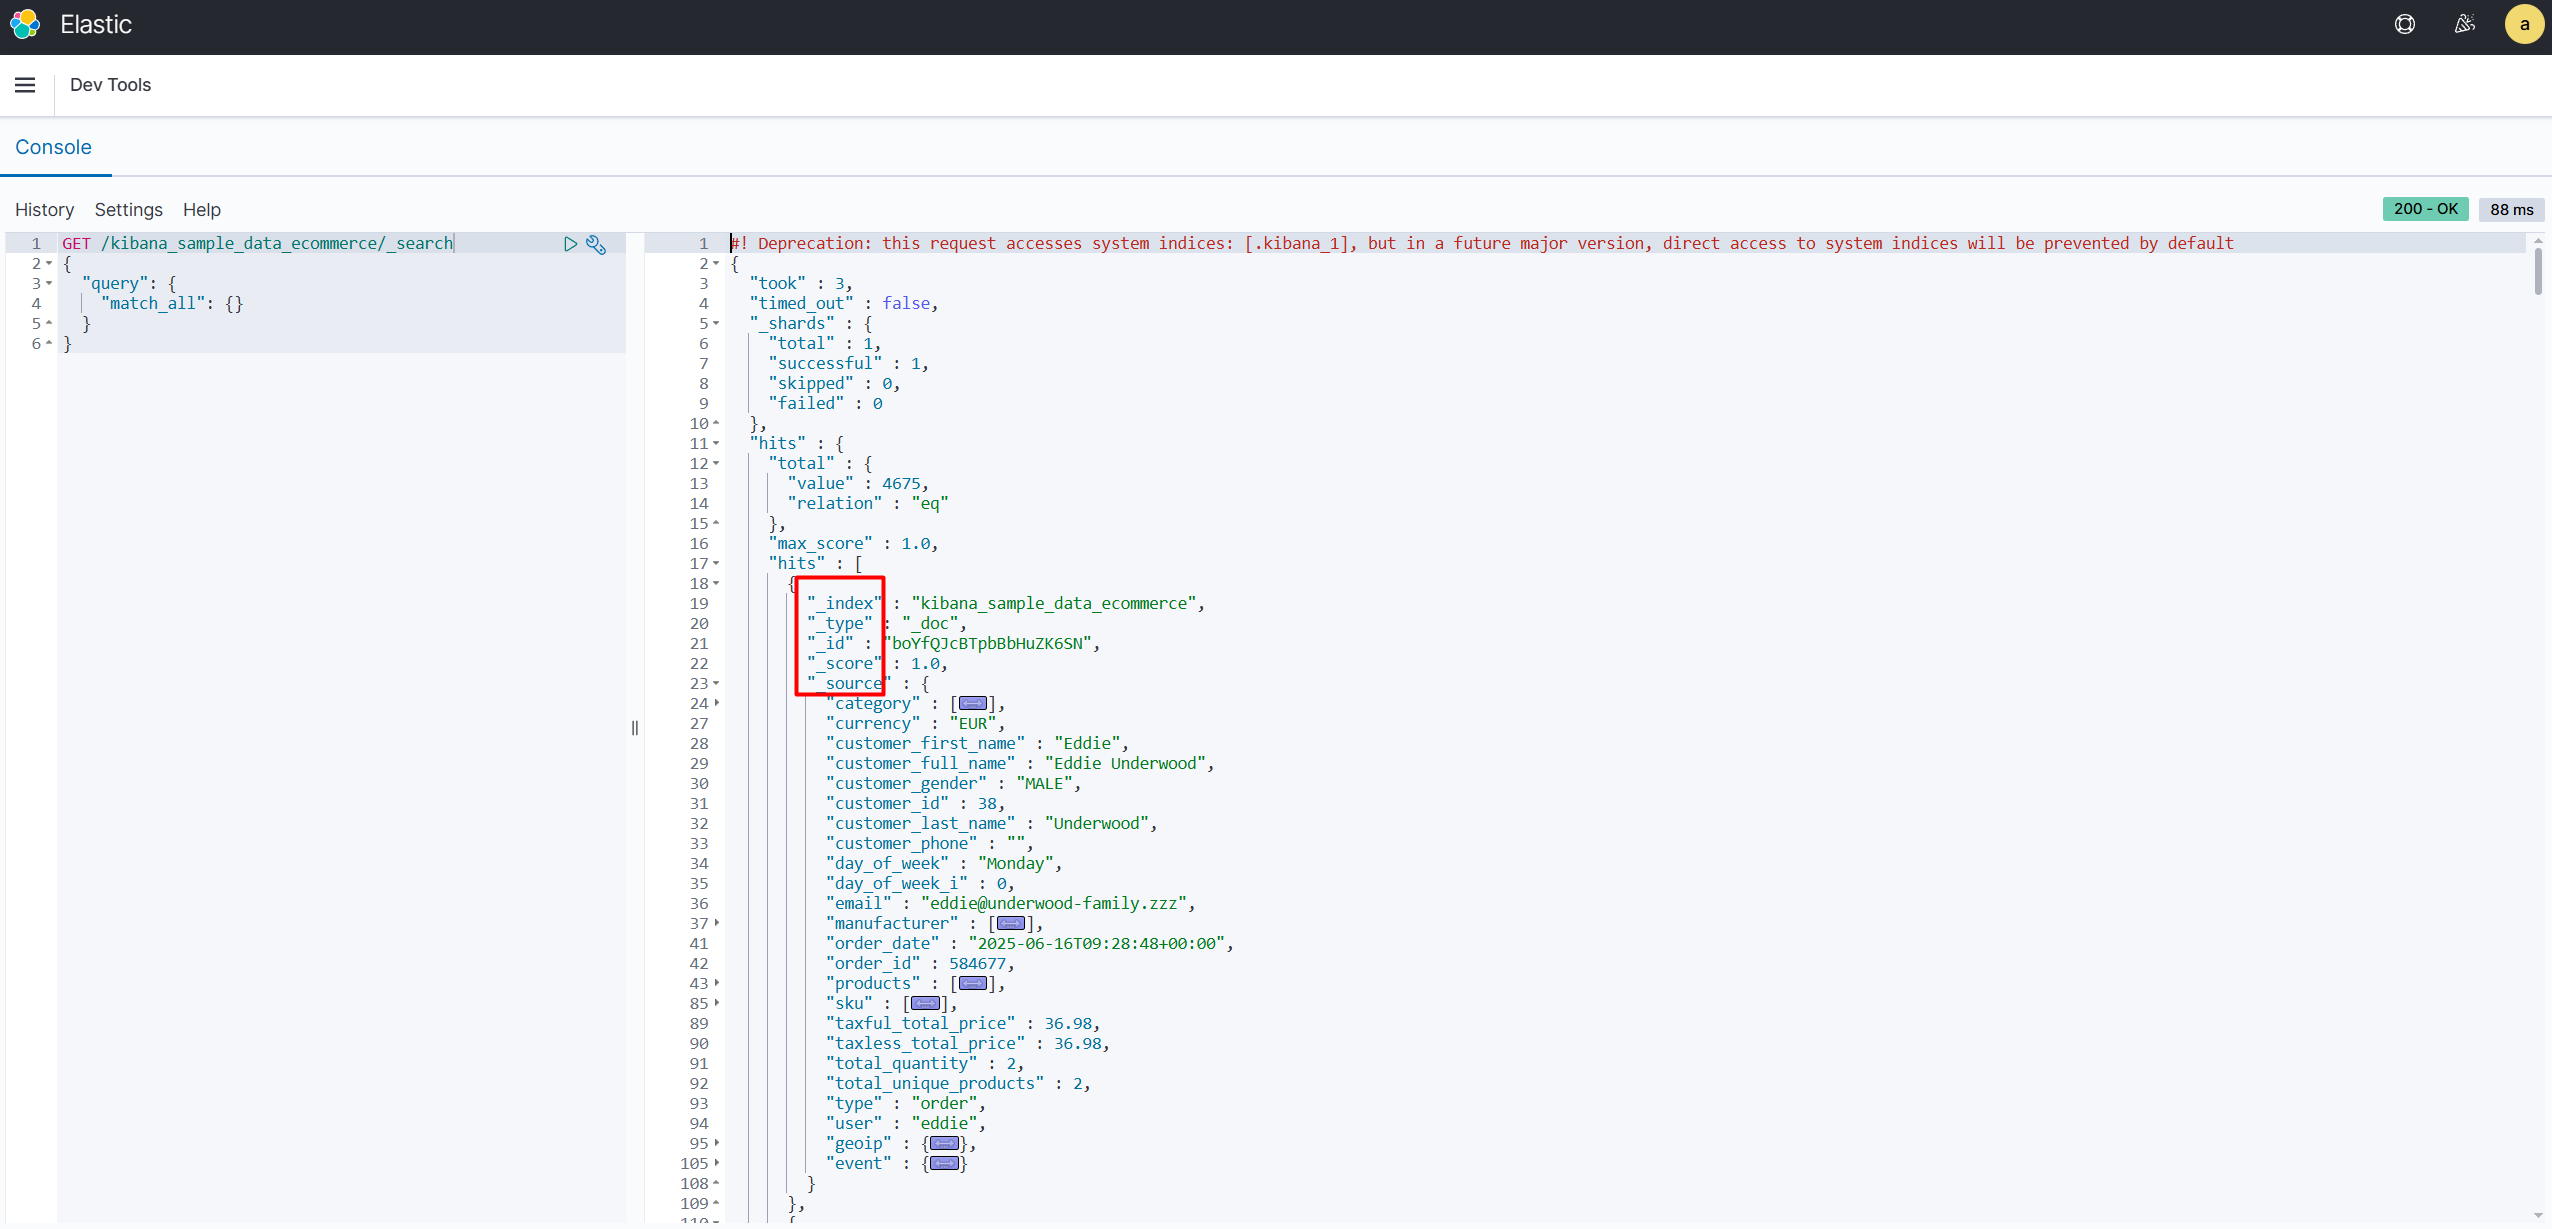Collapse the _shards block fold arrow
The width and height of the screenshot is (2552, 1229).
click(x=716, y=324)
